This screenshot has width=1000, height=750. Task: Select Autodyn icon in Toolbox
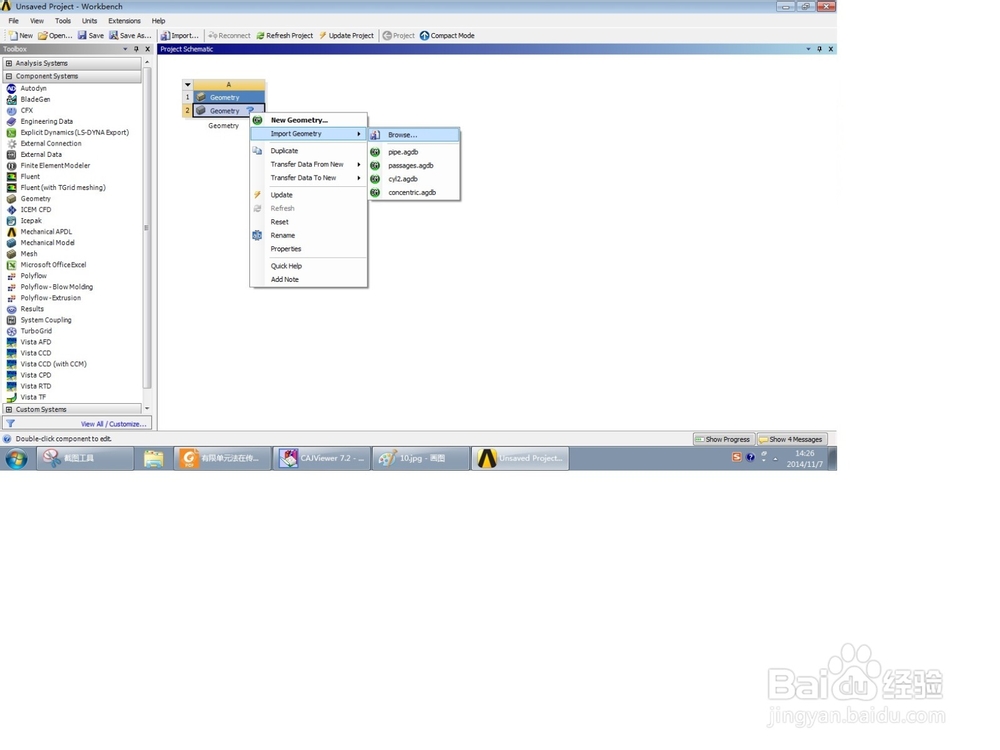[x=11, y=89]
